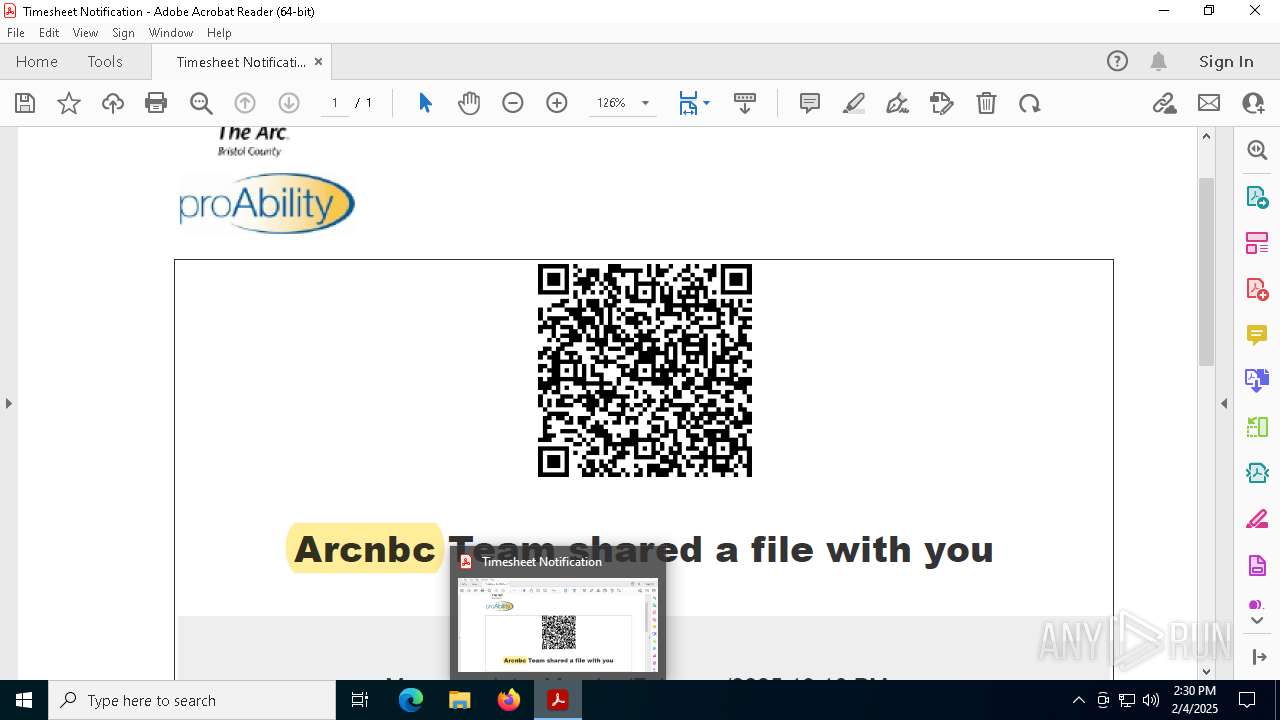Open the Fill & Sign sidebar tool
This screenshot has height=720, width=1280.
(x=1257, y=520)
